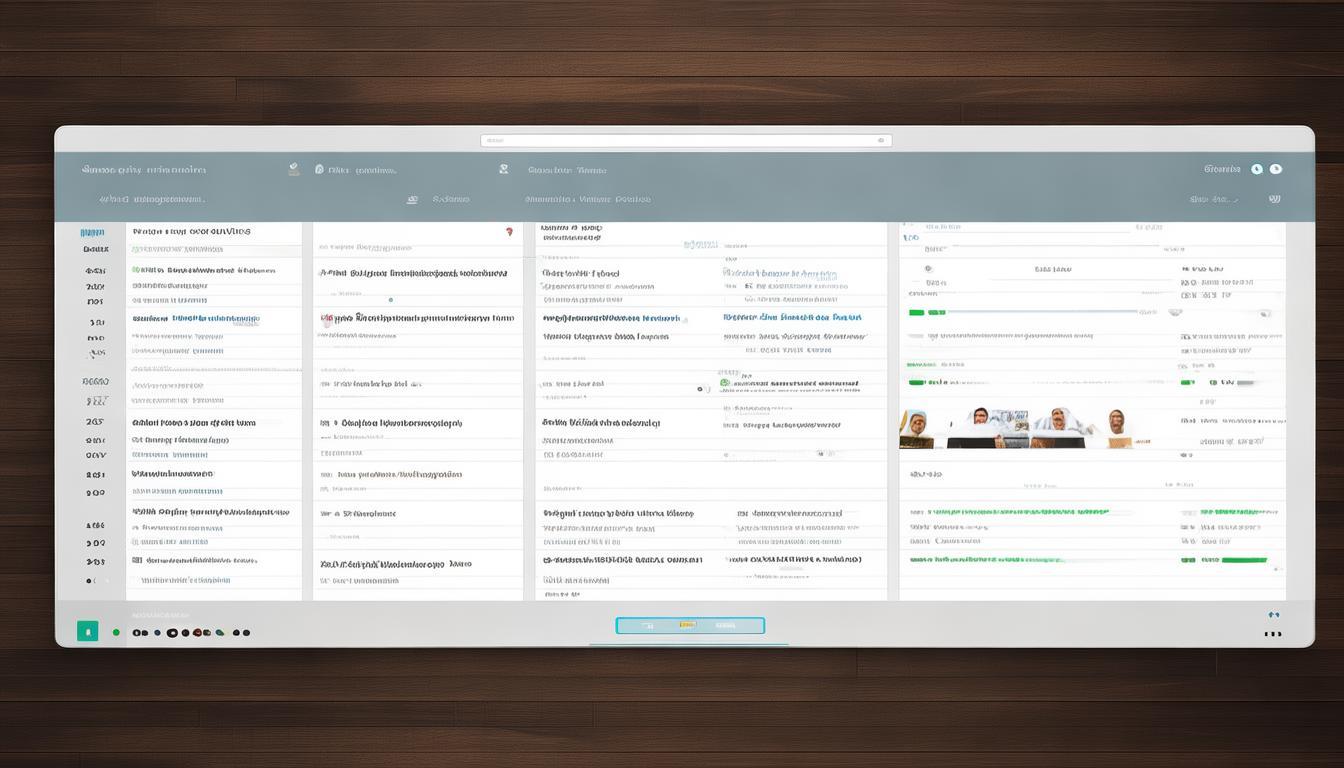
Task: Toggle the small switch right of the long green progress bar
Action: tap(1174, 312)
